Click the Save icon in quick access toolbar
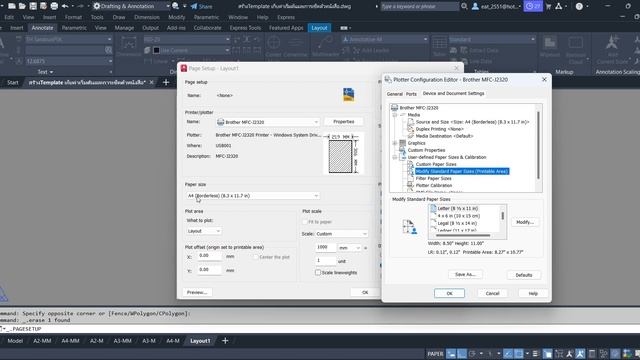 tap(33, 6)
